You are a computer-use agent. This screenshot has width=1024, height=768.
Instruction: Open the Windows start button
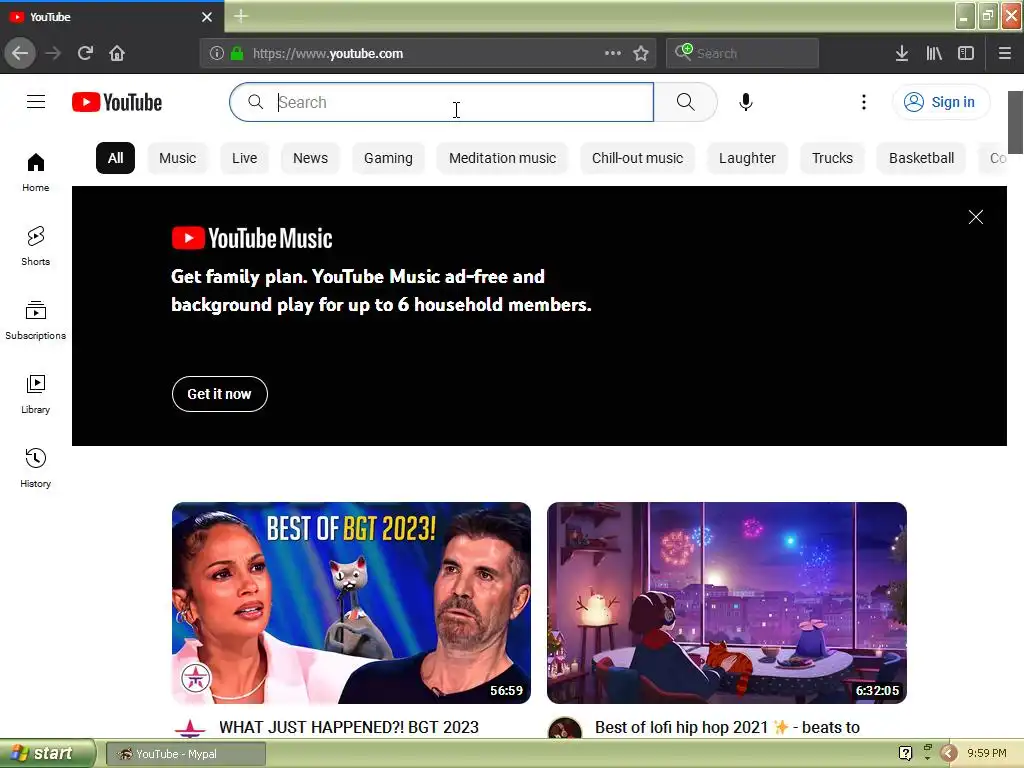click(x=47, y=754)
